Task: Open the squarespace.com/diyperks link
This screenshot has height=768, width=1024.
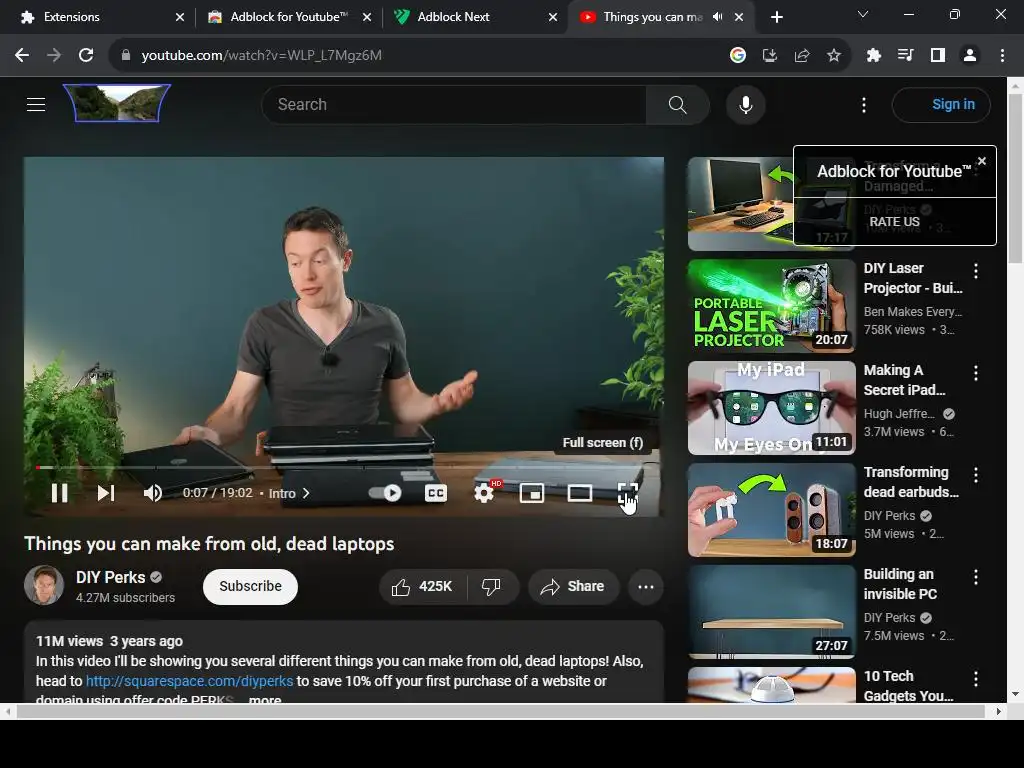Action: pyautogui.click(x=189, y=681)
